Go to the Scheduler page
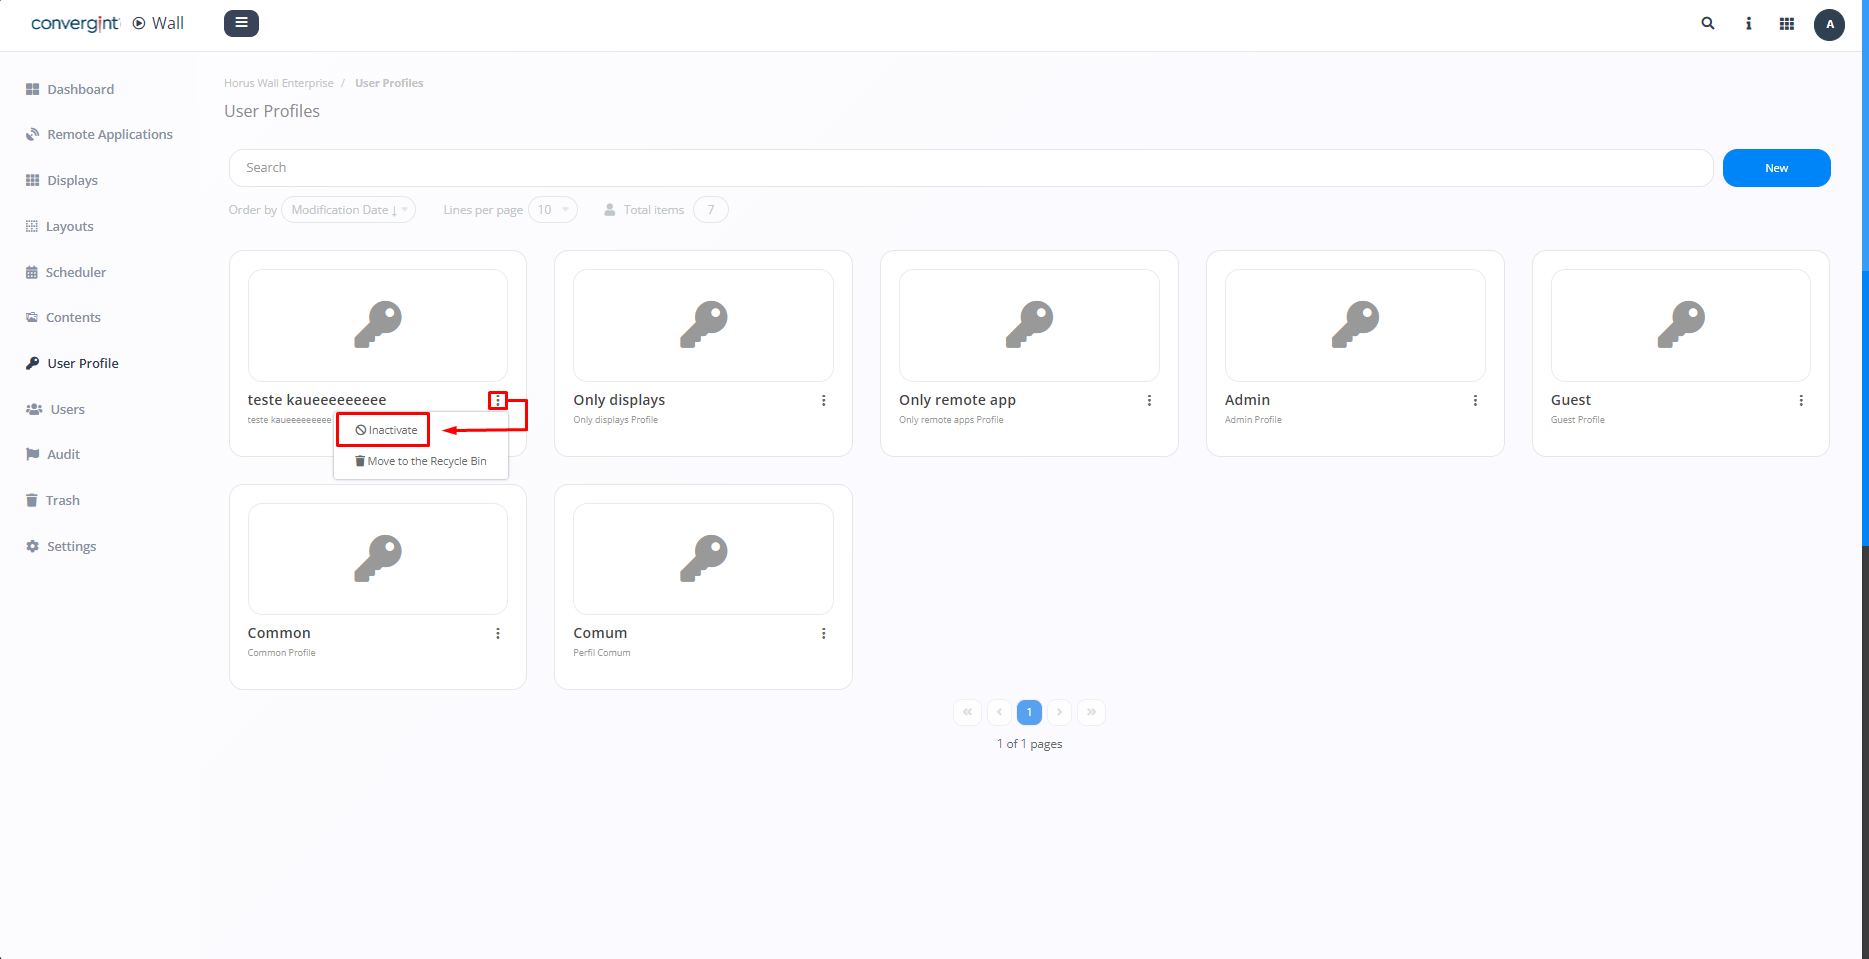Screen dimensions: 1869x959 click(75, 272)
